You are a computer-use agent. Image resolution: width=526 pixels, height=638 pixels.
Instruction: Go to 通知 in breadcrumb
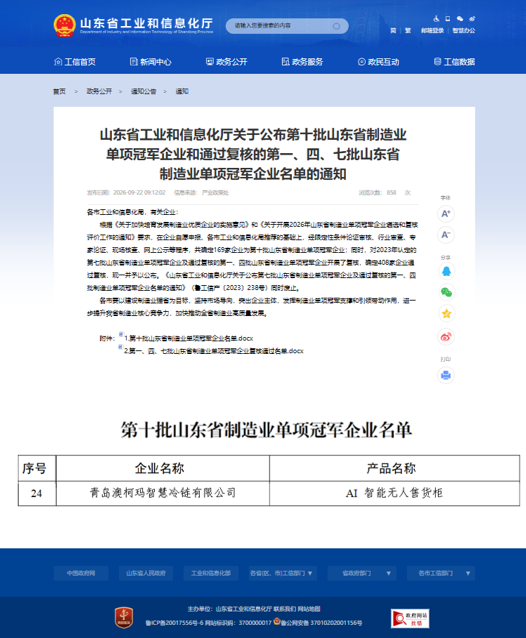182,91
